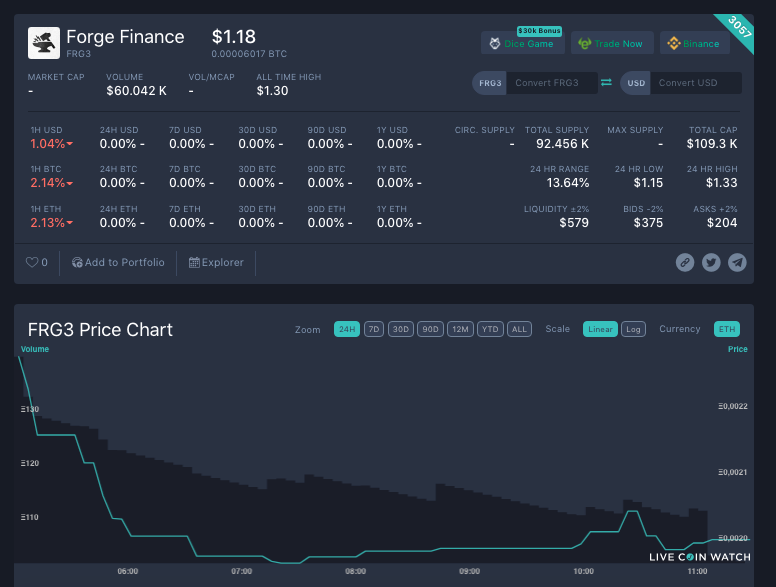Click the 1.04% 1H USD change

[x=51, y=144]
